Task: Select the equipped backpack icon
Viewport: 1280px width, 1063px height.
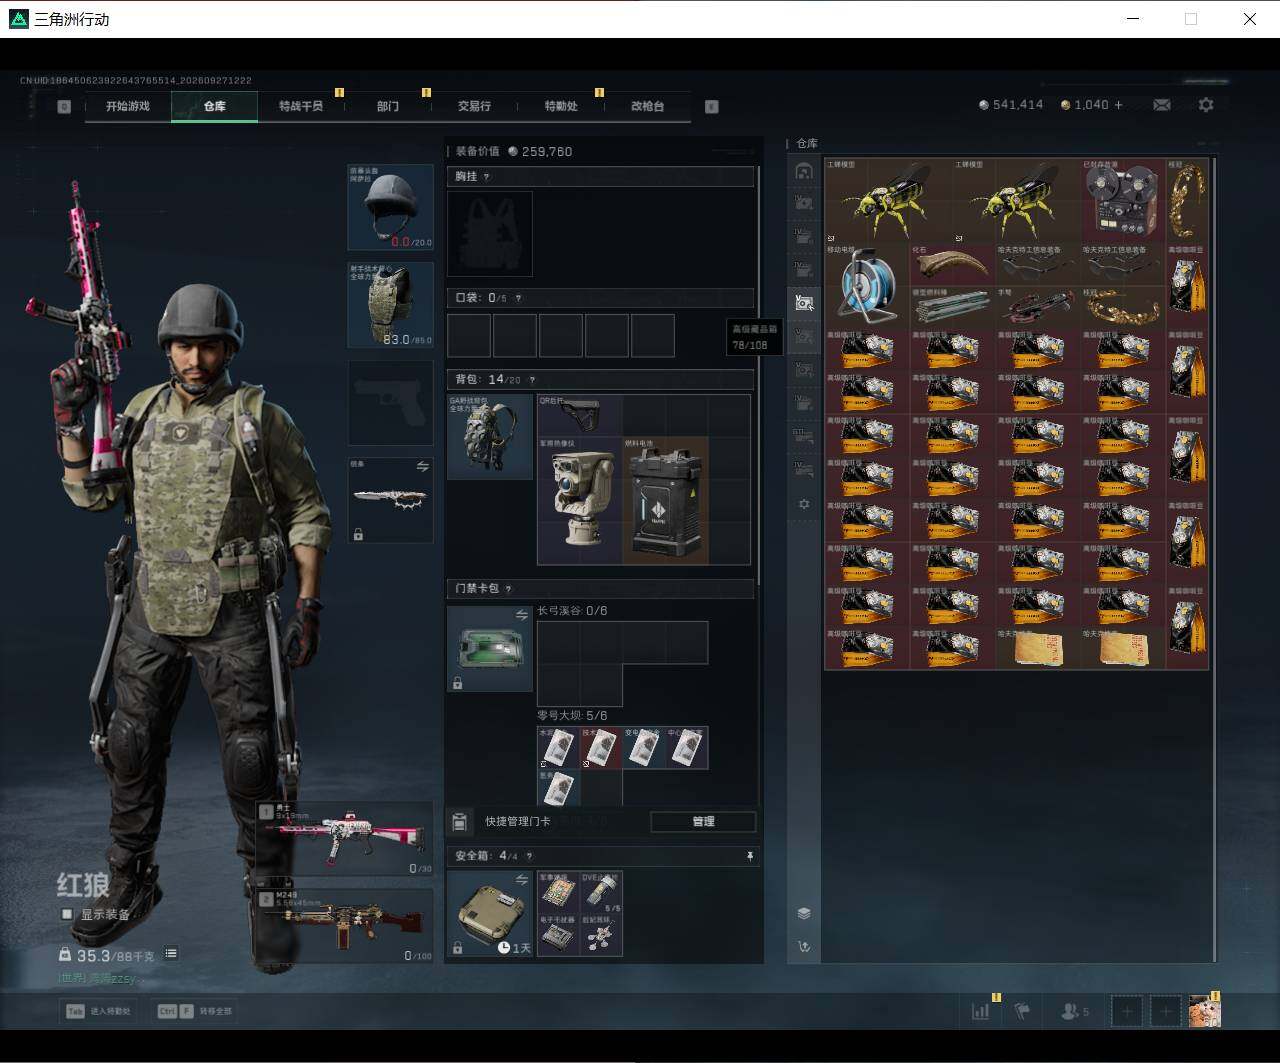Action: pyautogui.click(x=490, y=437)
